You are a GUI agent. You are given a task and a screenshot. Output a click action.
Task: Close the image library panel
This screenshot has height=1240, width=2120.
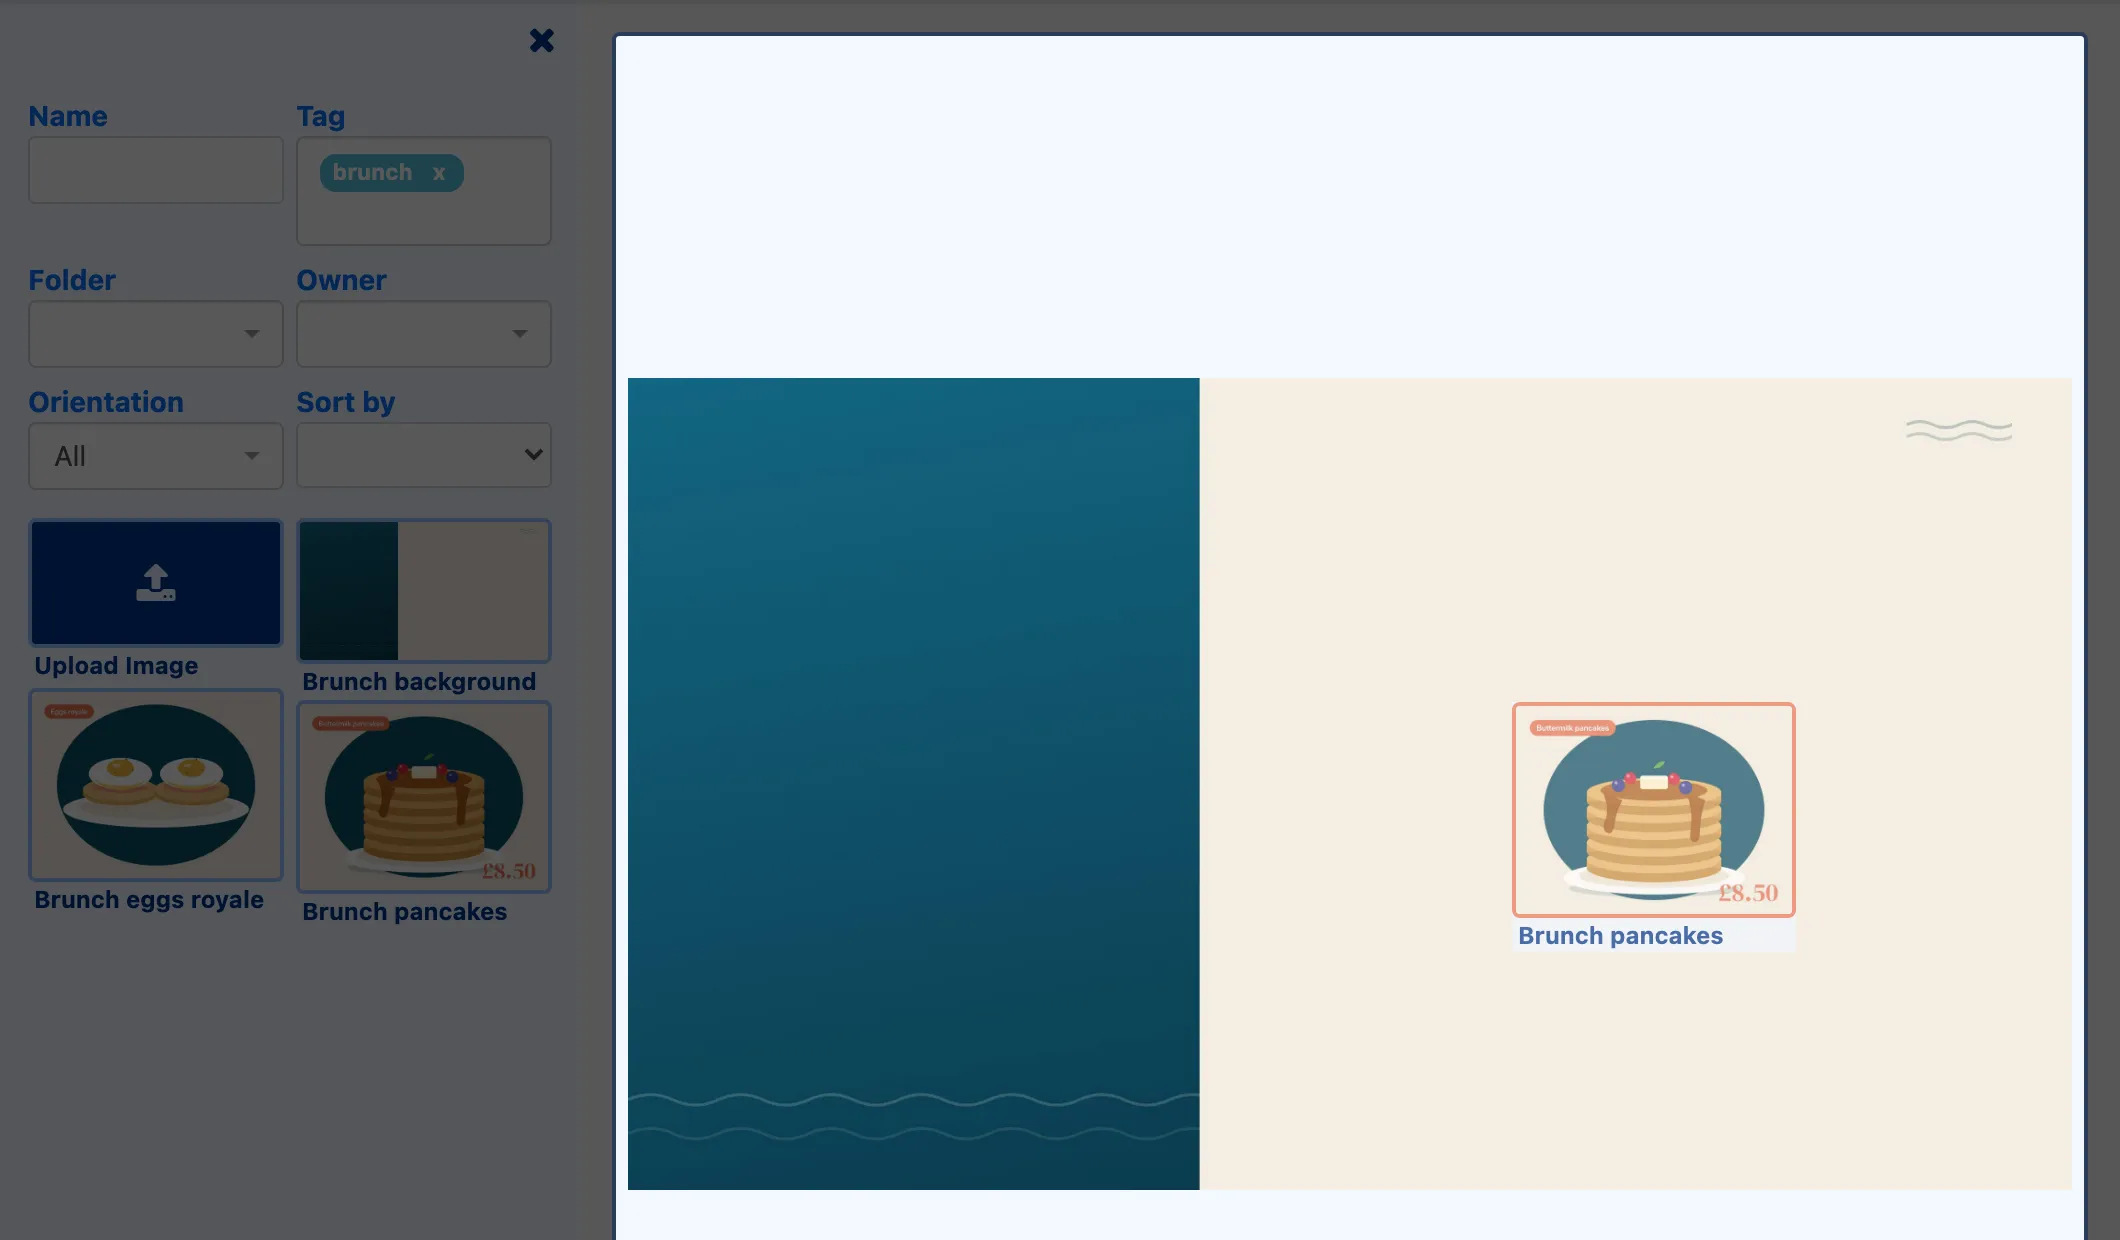541,40
